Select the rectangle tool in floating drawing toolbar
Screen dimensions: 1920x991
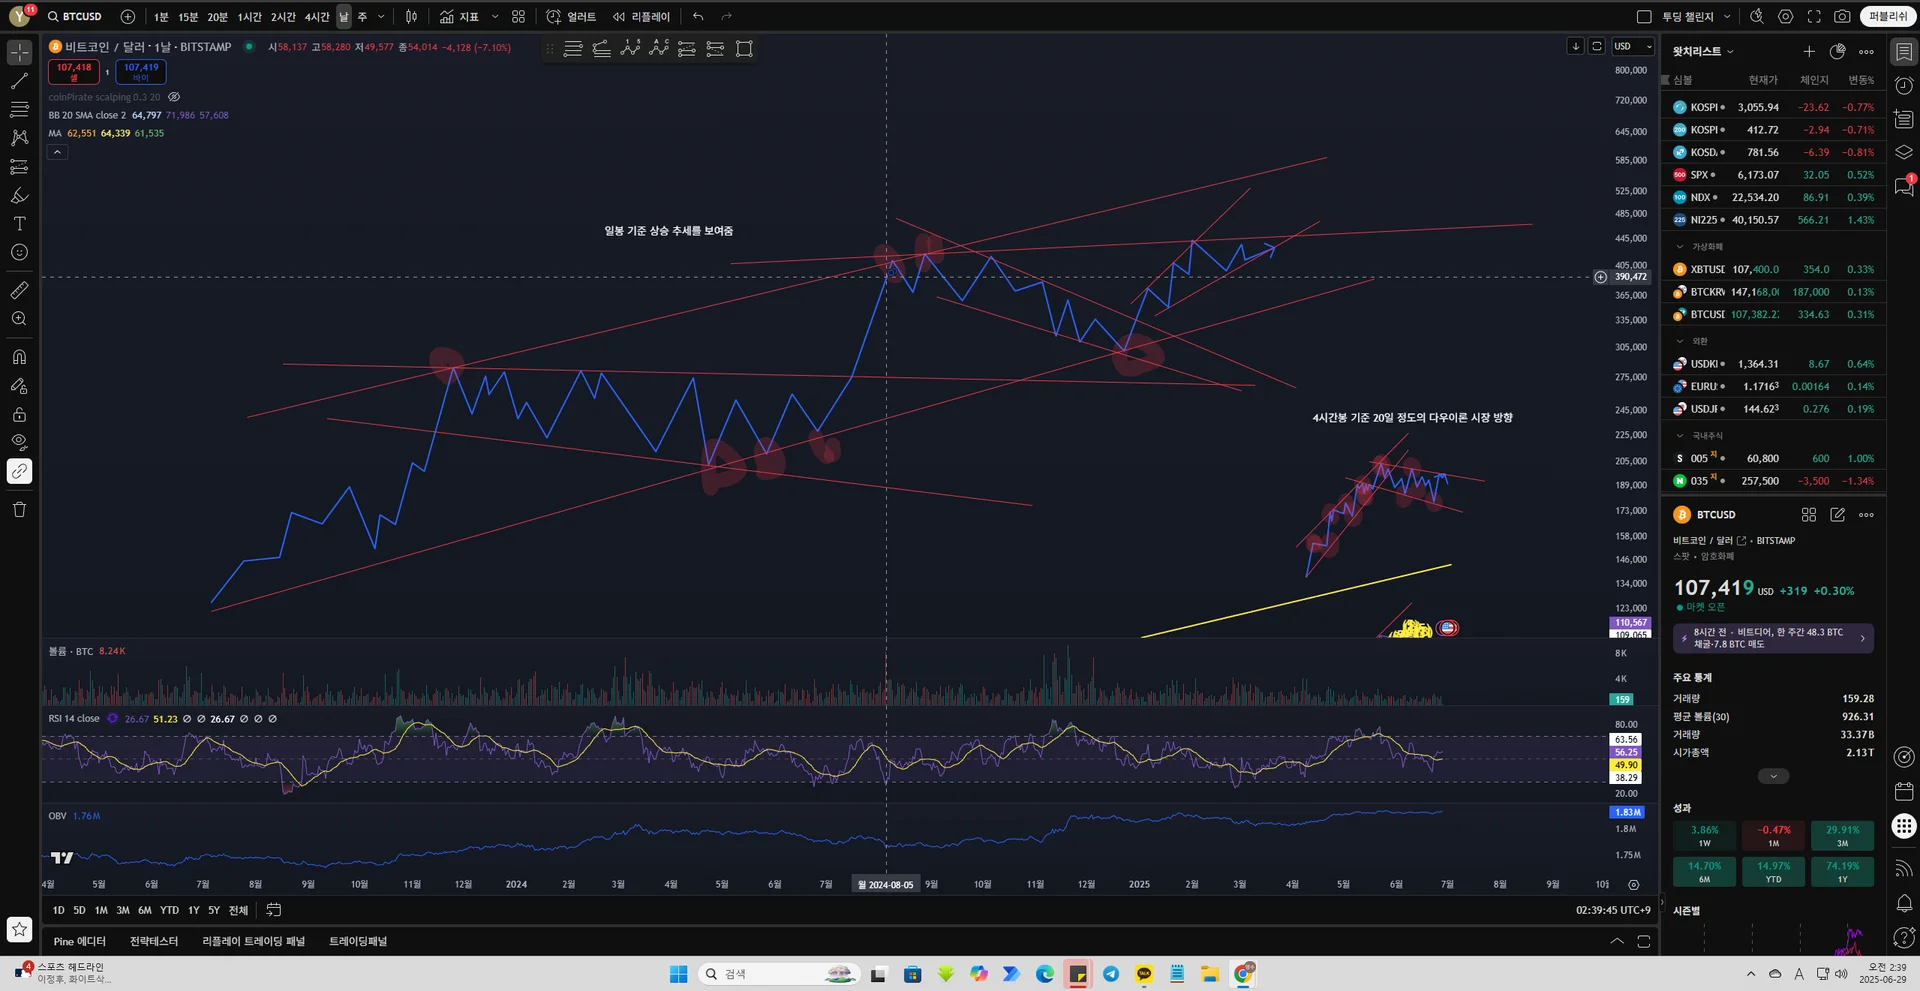744,49
